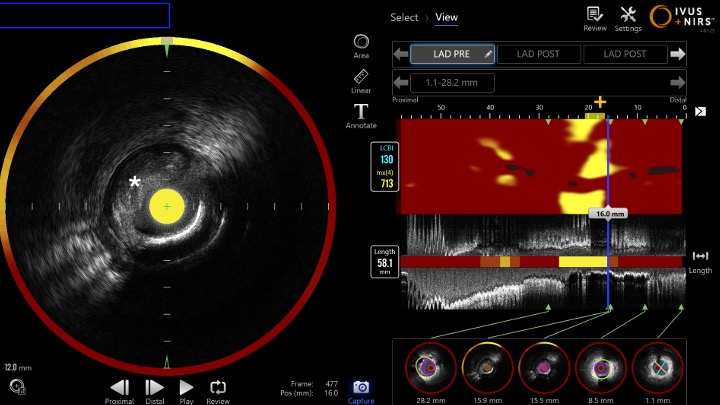The height and width of the screenshot is (405, 720).
Task: Click the Length measurement tool icon
Action: (700, 256)
